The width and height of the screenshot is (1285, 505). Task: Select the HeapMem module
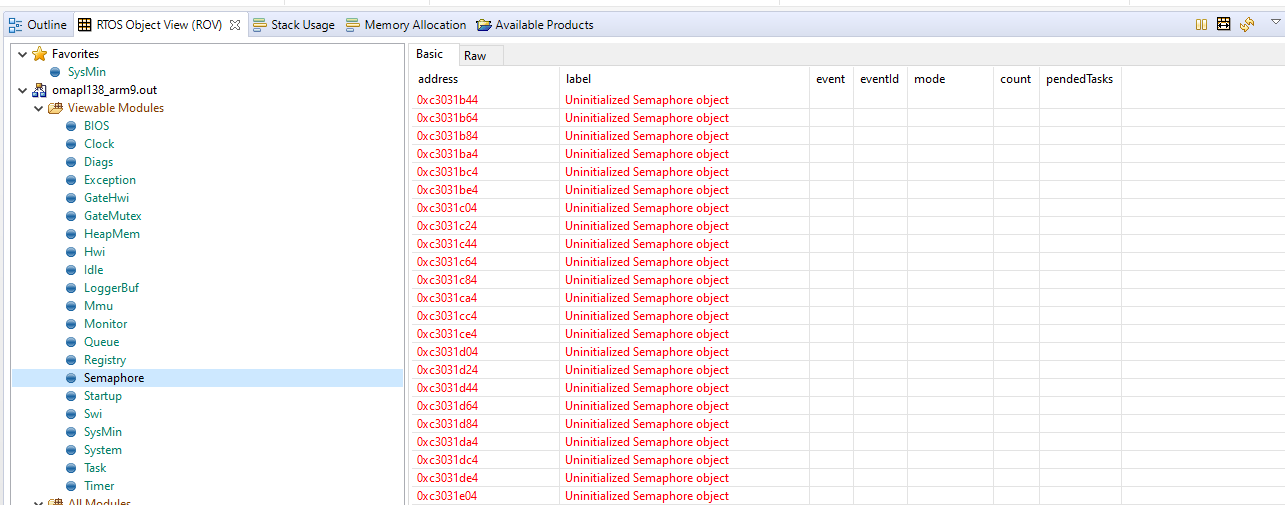[x=111, y=234]
